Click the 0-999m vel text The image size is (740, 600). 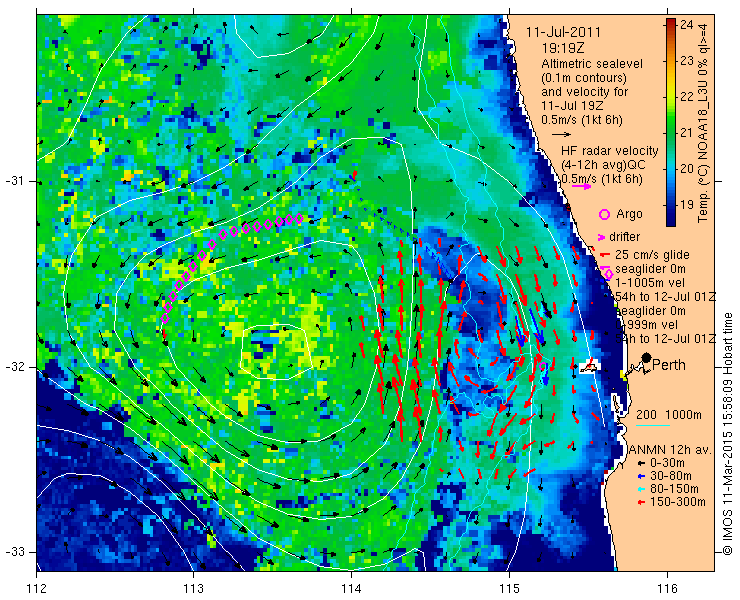point(647,325)
